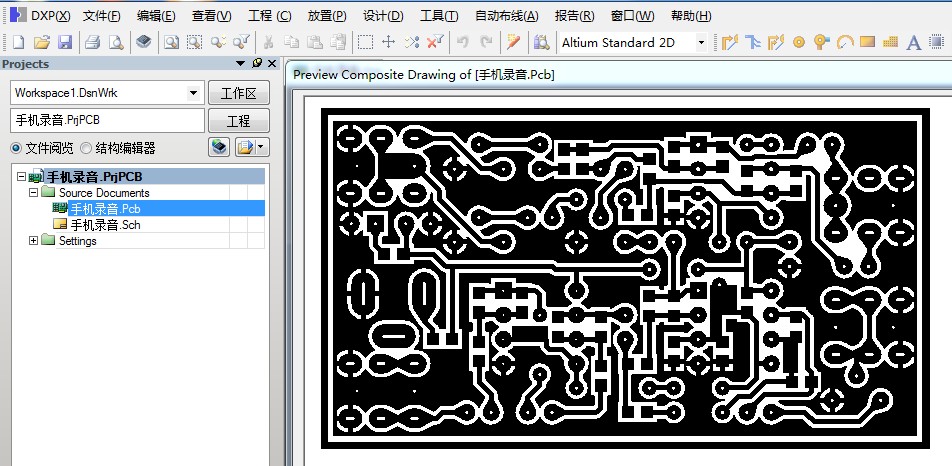This screenshot has height=466, width=952.
Task: Collapse the 手机录音.PrjPCB project node
Action: tap(21, 177)
